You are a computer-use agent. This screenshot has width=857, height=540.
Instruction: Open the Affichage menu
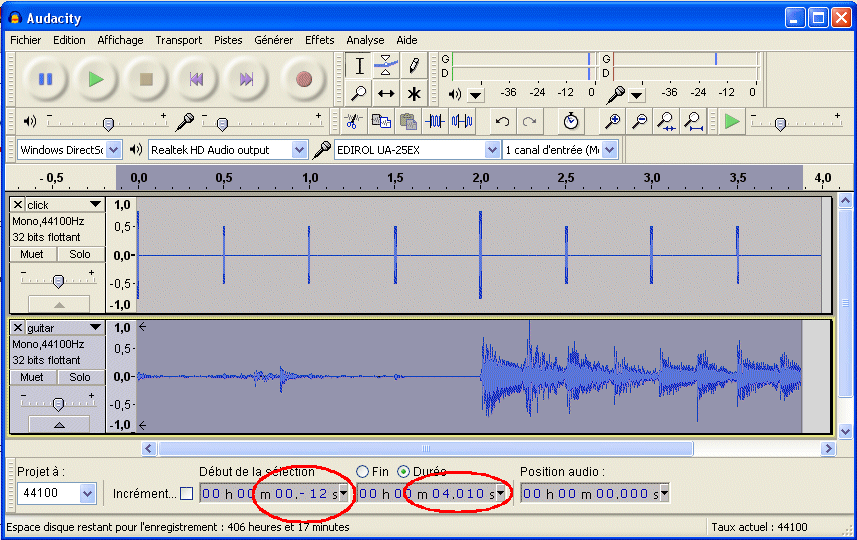(120, 40)
